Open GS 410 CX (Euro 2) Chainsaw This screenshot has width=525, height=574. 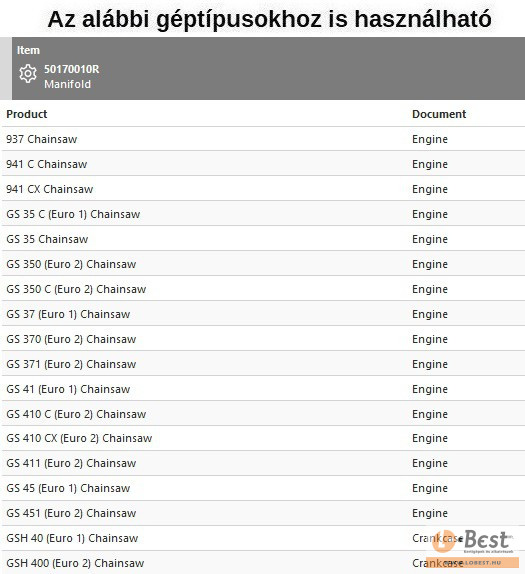(x=79, y=438)
